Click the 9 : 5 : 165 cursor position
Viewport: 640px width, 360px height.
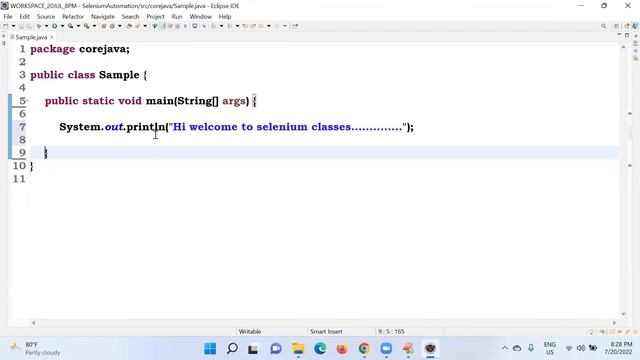(391, 331)
